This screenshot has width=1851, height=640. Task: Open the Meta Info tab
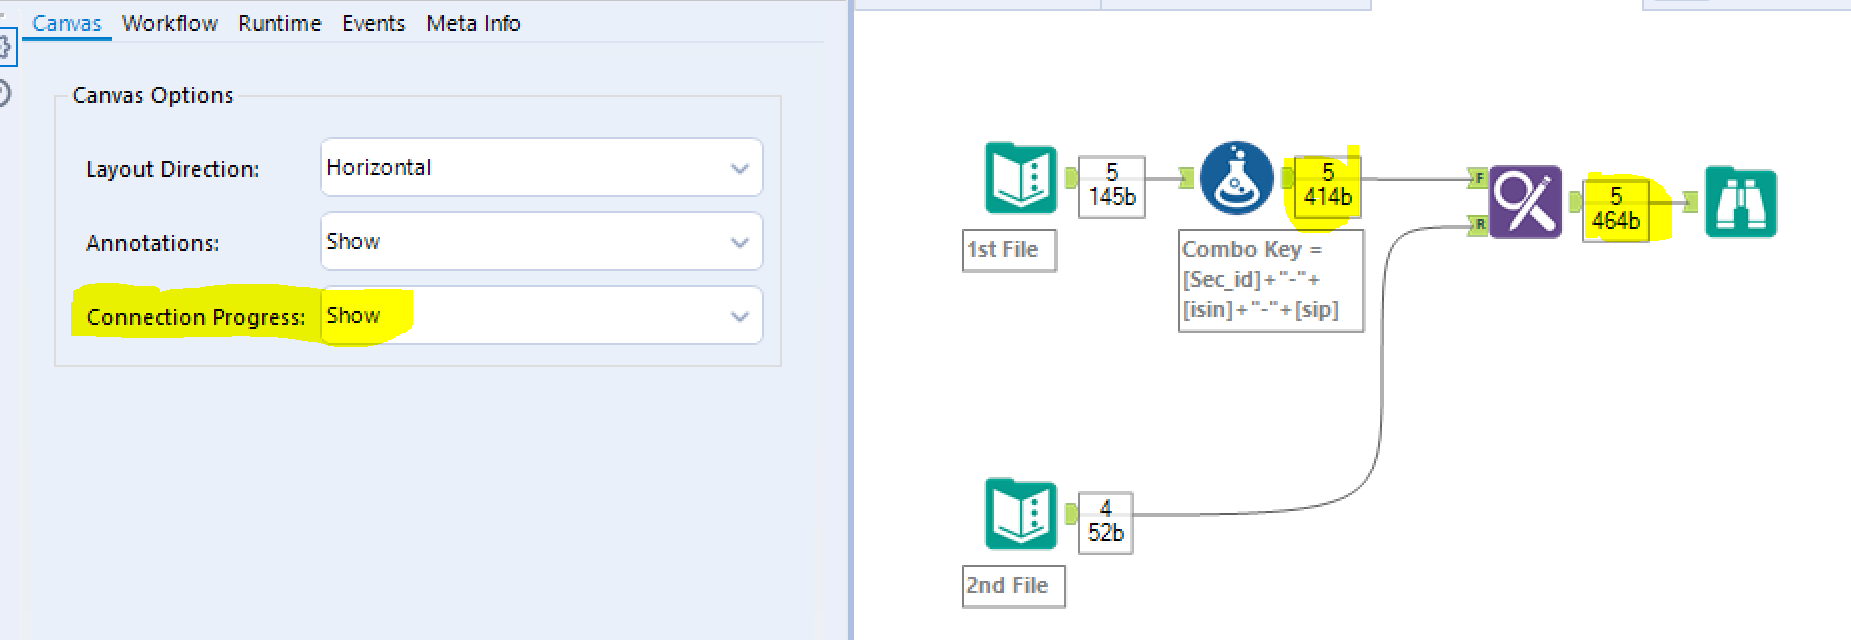pos(473,23)
